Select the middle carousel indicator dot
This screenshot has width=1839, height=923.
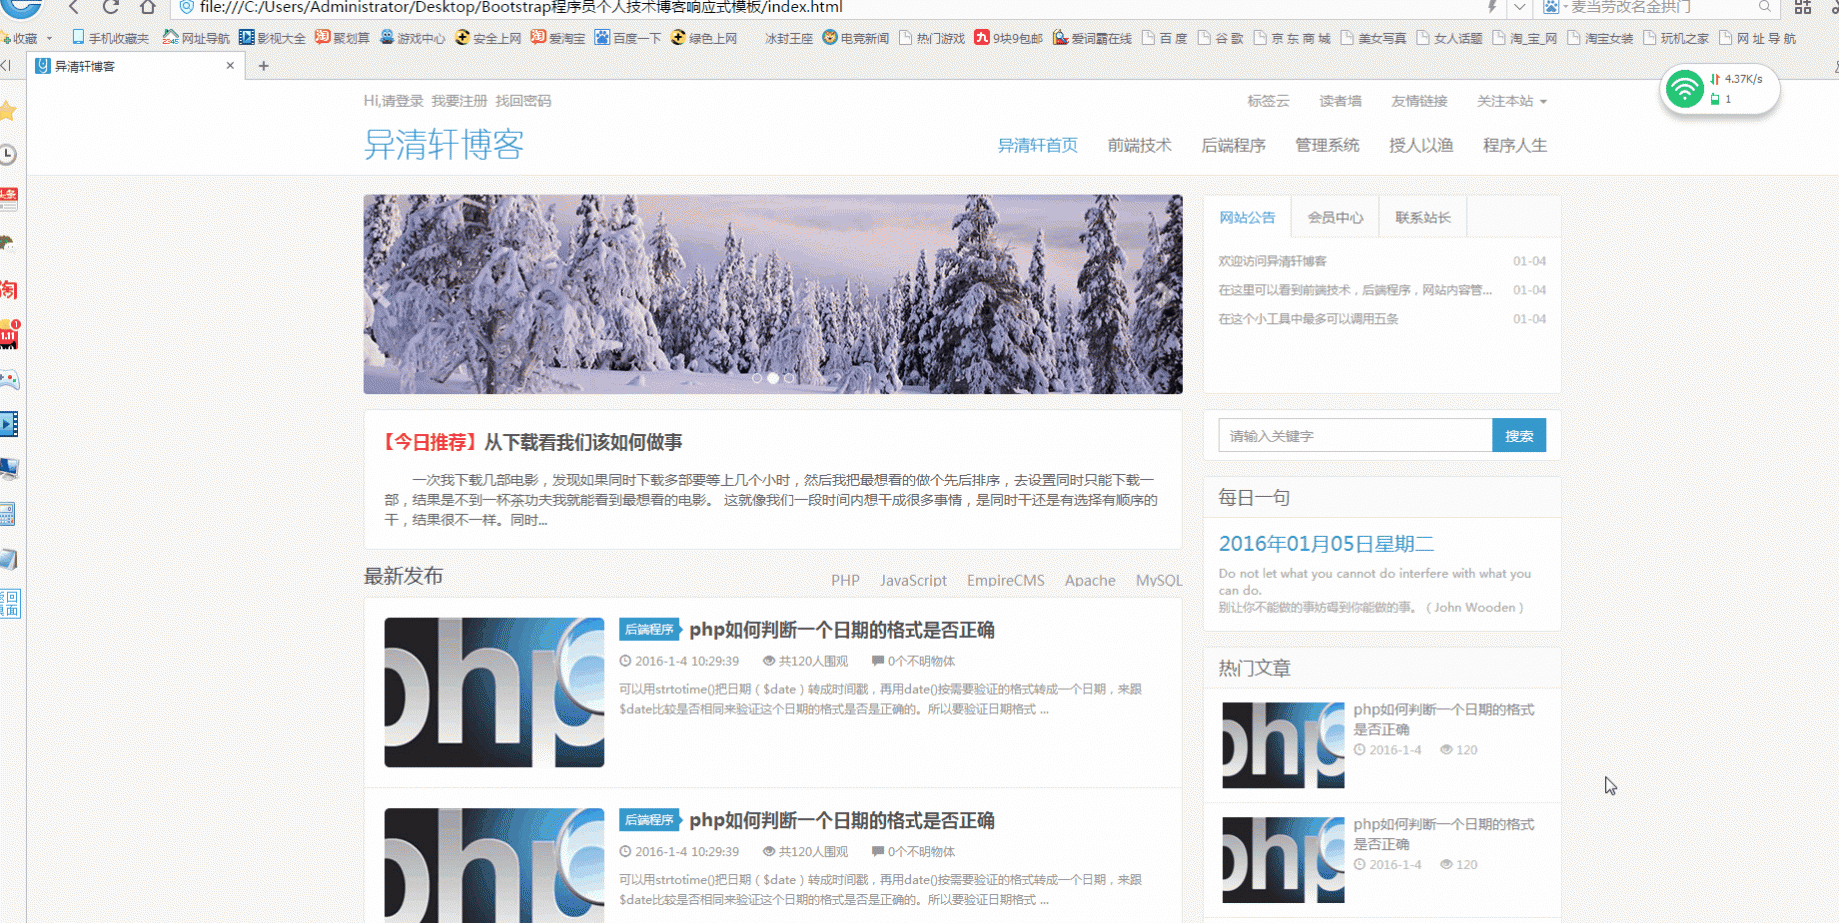click(773, 378)
